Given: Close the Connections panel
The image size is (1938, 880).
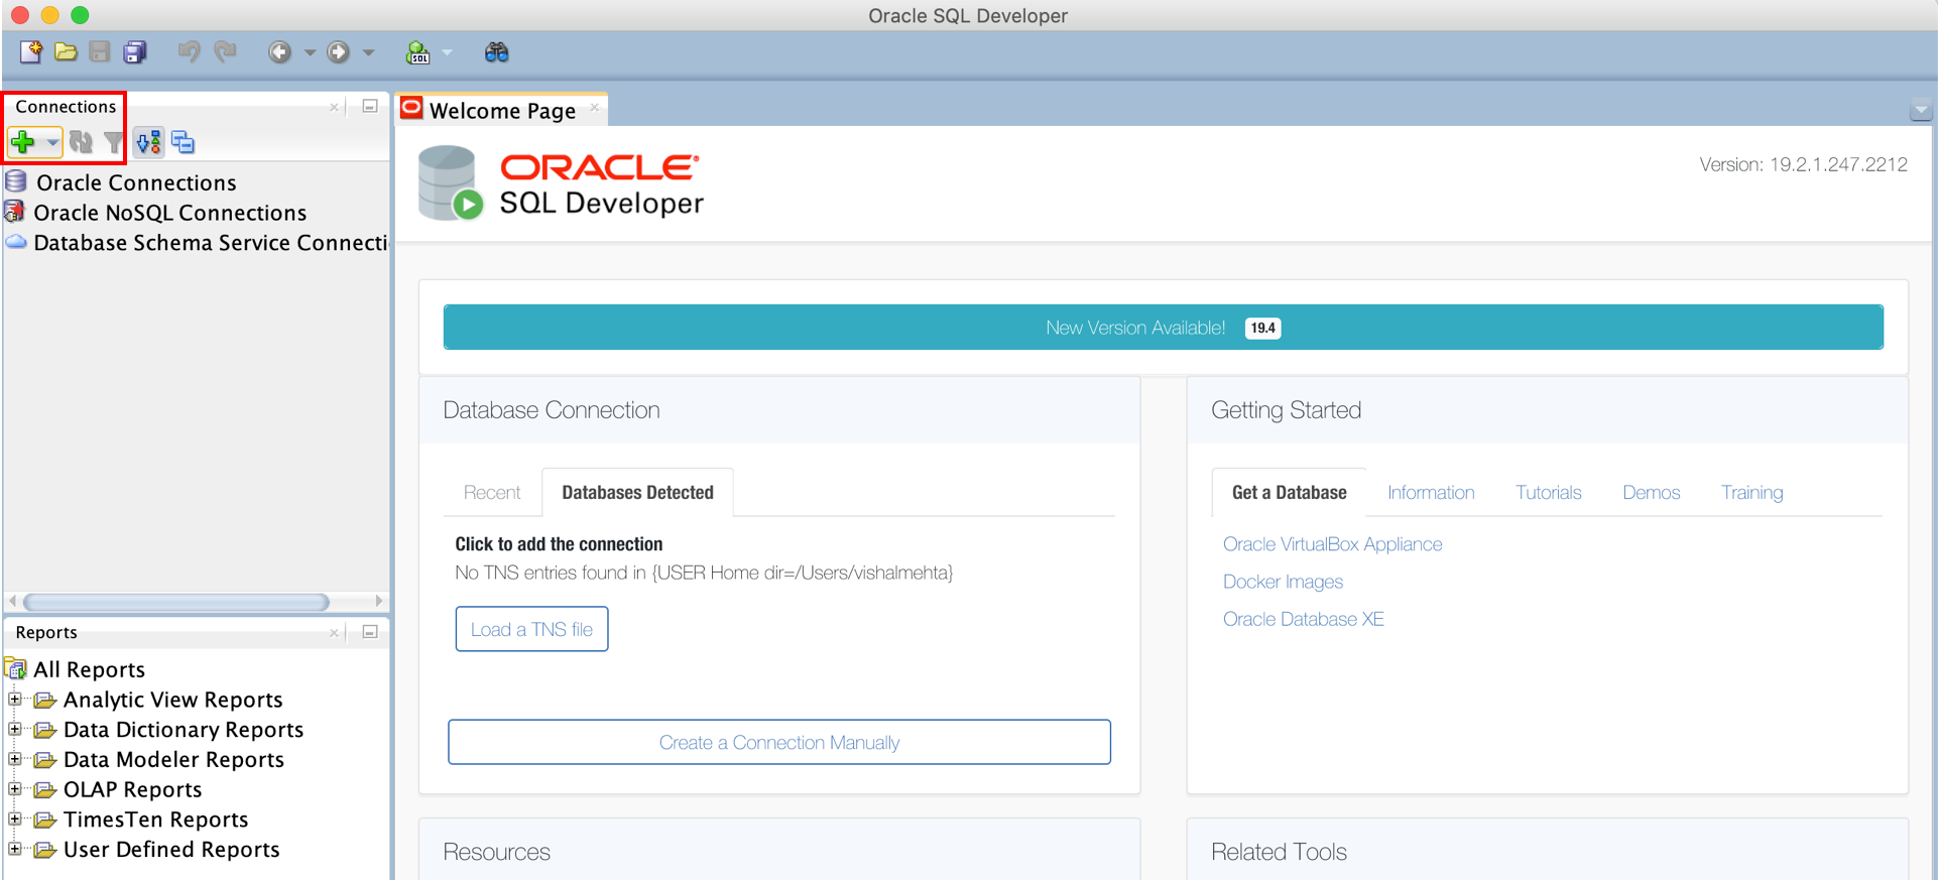Looking at the screenshot, I should [334, 107].
